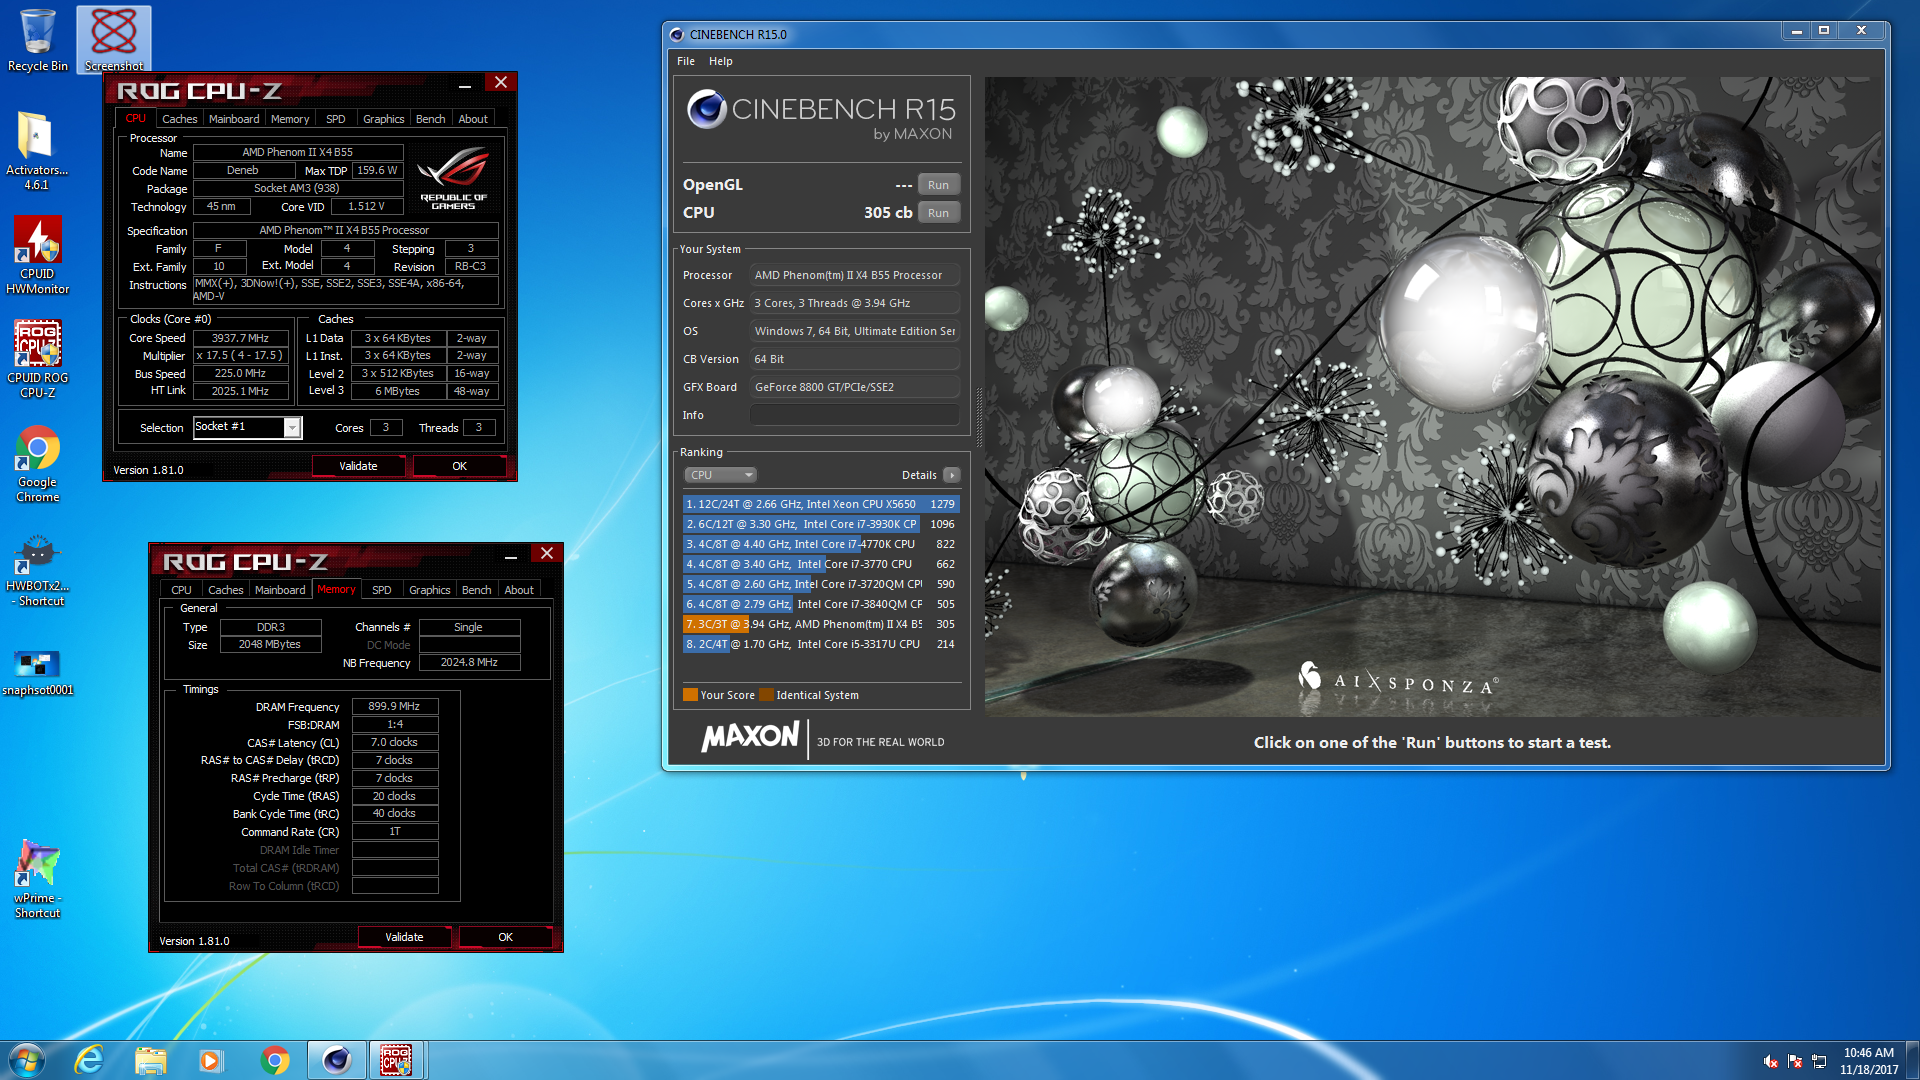The image size is (1920, 1080).
Task: Open the Cinebench File menu
Action: (x=686, y=61)
